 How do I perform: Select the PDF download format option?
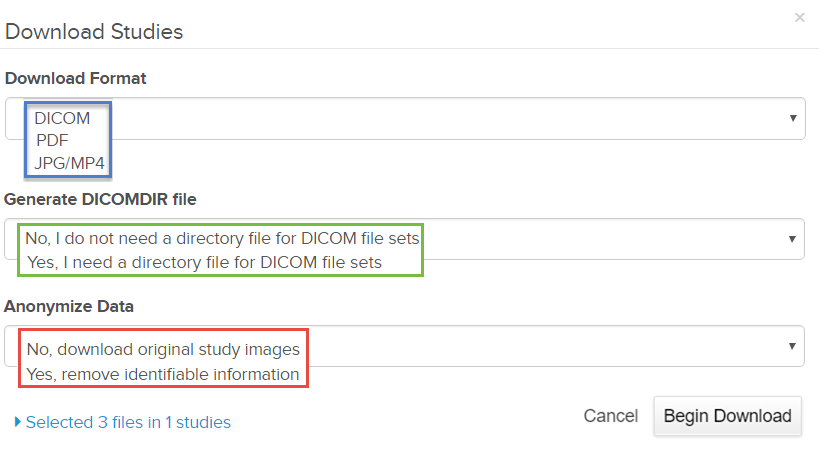pos(52,140)
